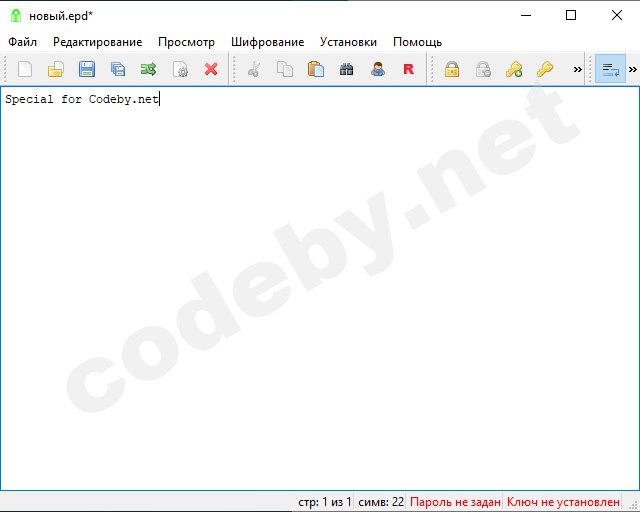The image size is (640, 512).
Task: Click the person avatar toolbar icon
Action: pos(378,69)
